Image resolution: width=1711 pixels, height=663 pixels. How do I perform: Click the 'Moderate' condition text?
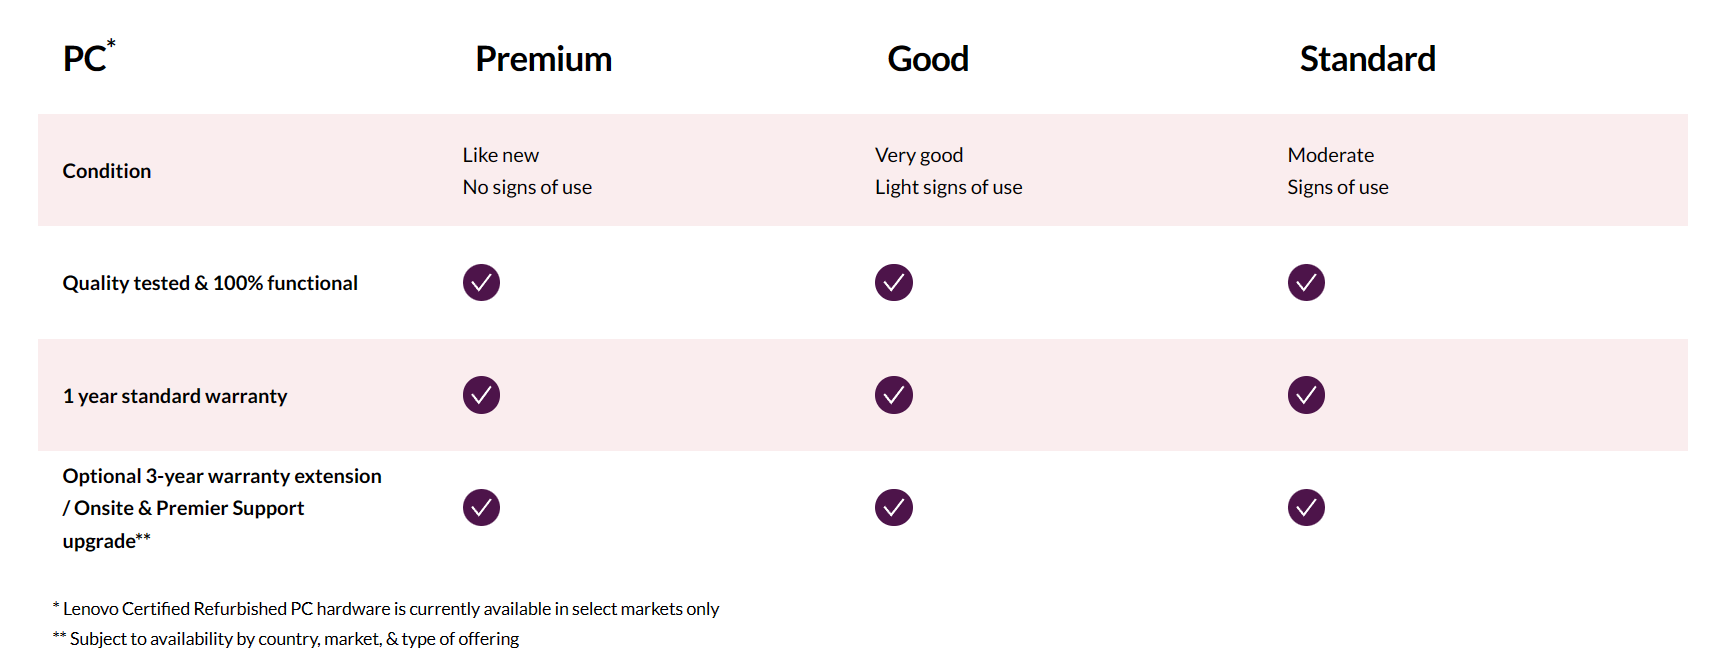coord(1330,155)
